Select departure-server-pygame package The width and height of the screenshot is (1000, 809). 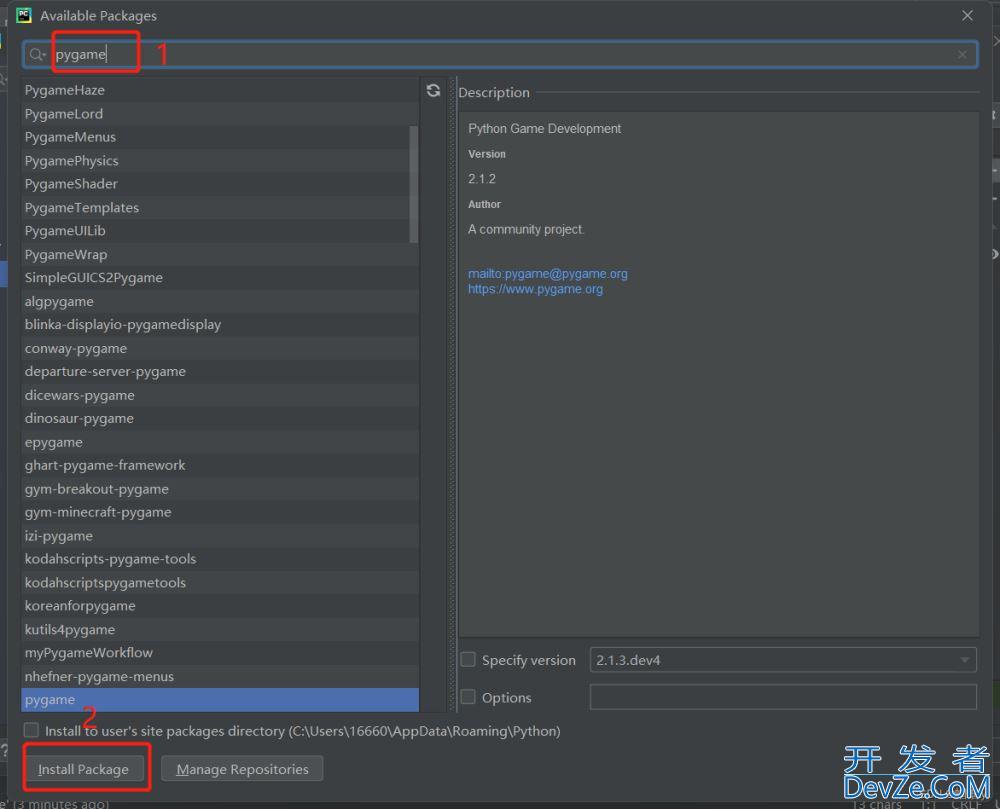pos(220,371)
